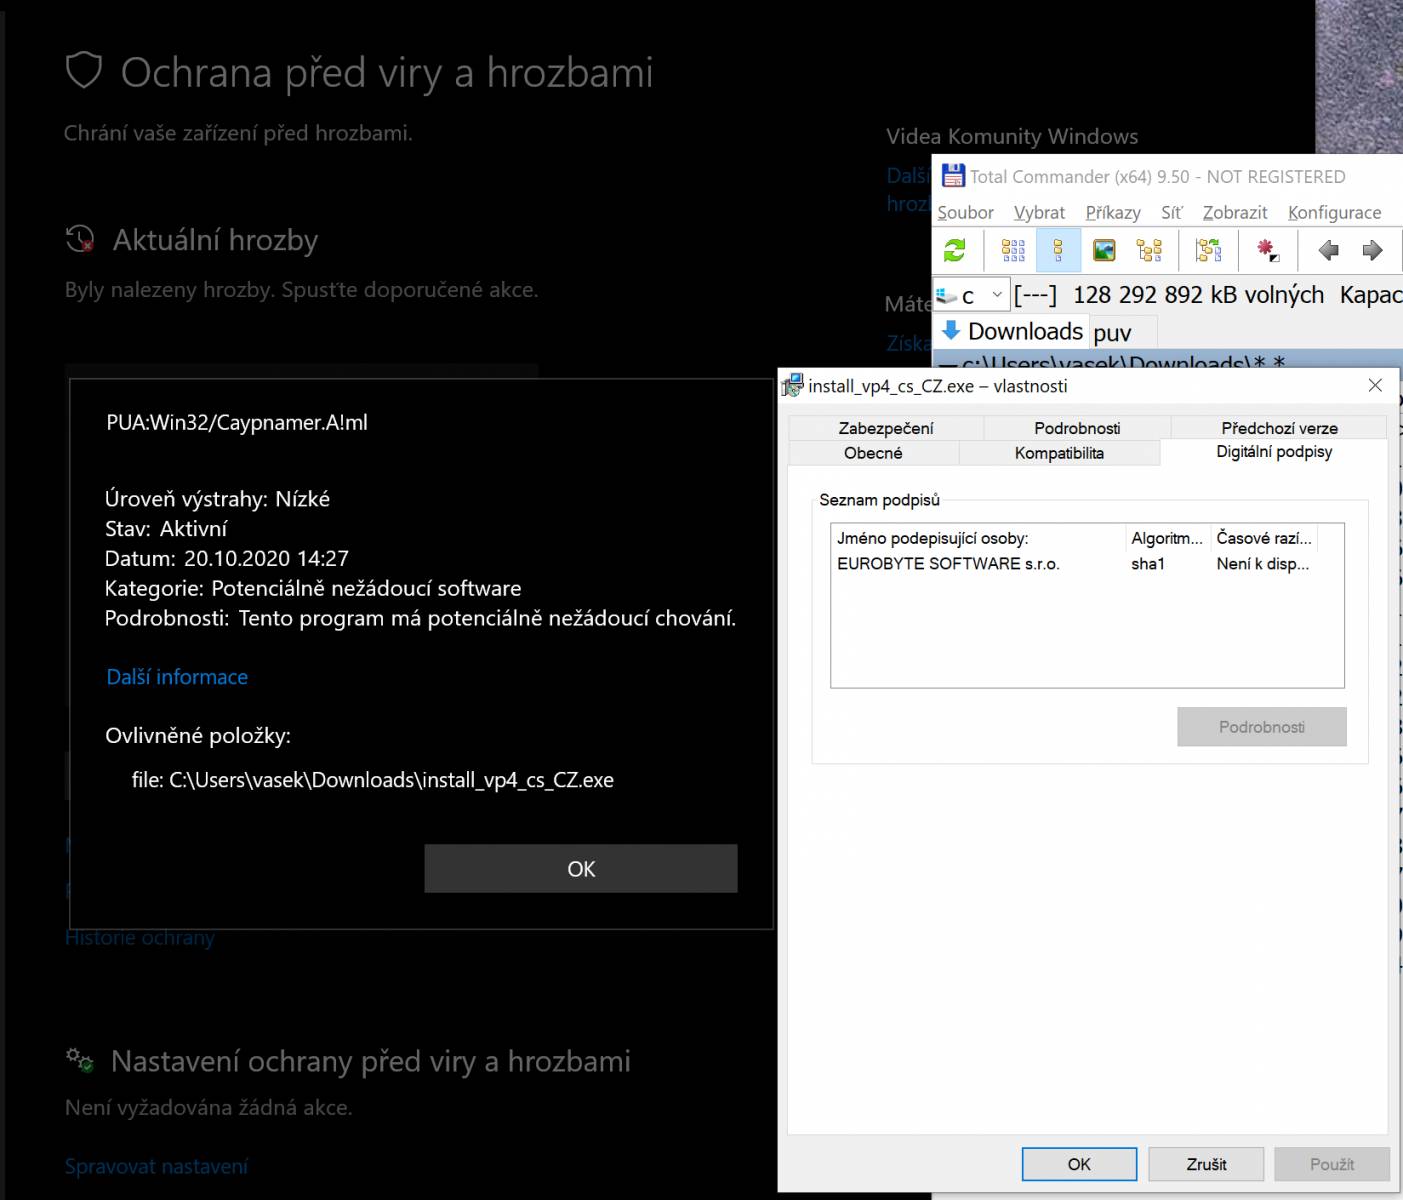Click the Jméno podepisující osoby column header

tap(978, 538)
